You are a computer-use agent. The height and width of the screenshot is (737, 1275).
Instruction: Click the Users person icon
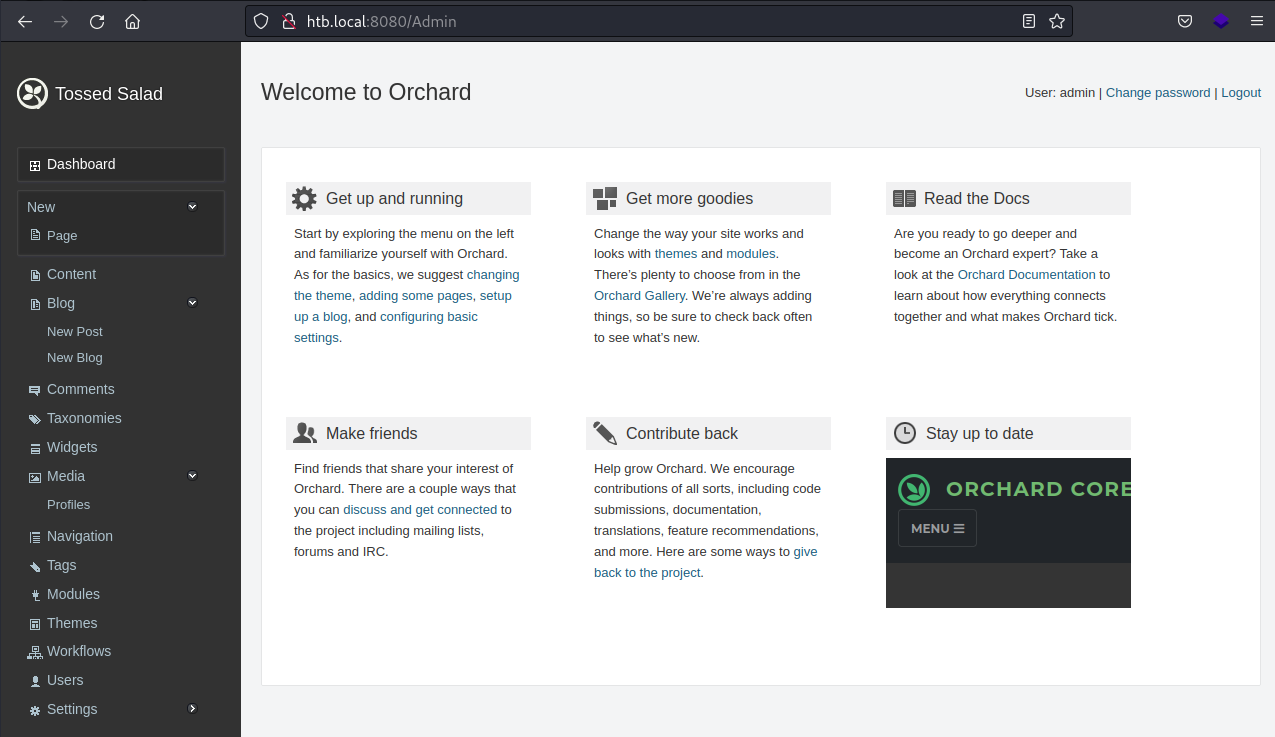click(x=35, y=681)
